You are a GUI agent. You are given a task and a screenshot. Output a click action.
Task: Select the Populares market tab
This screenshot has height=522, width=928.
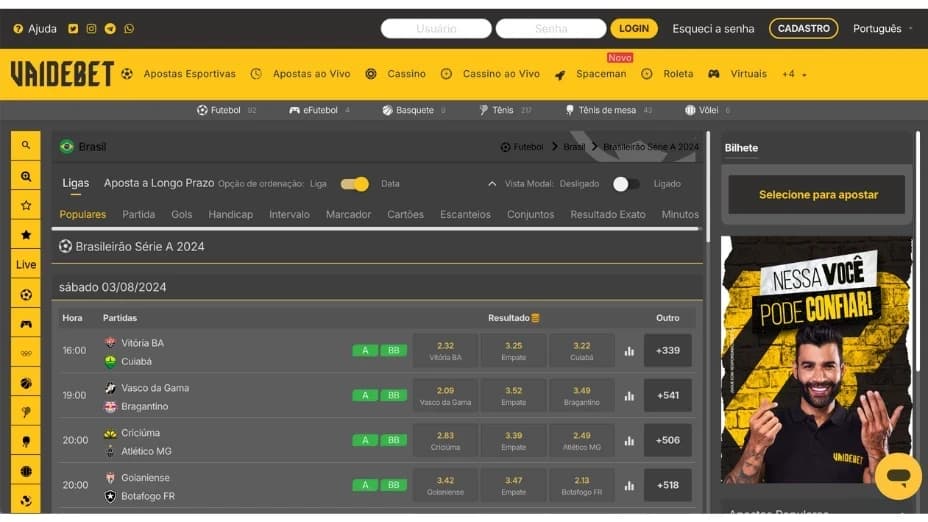[x=83, y=214]
